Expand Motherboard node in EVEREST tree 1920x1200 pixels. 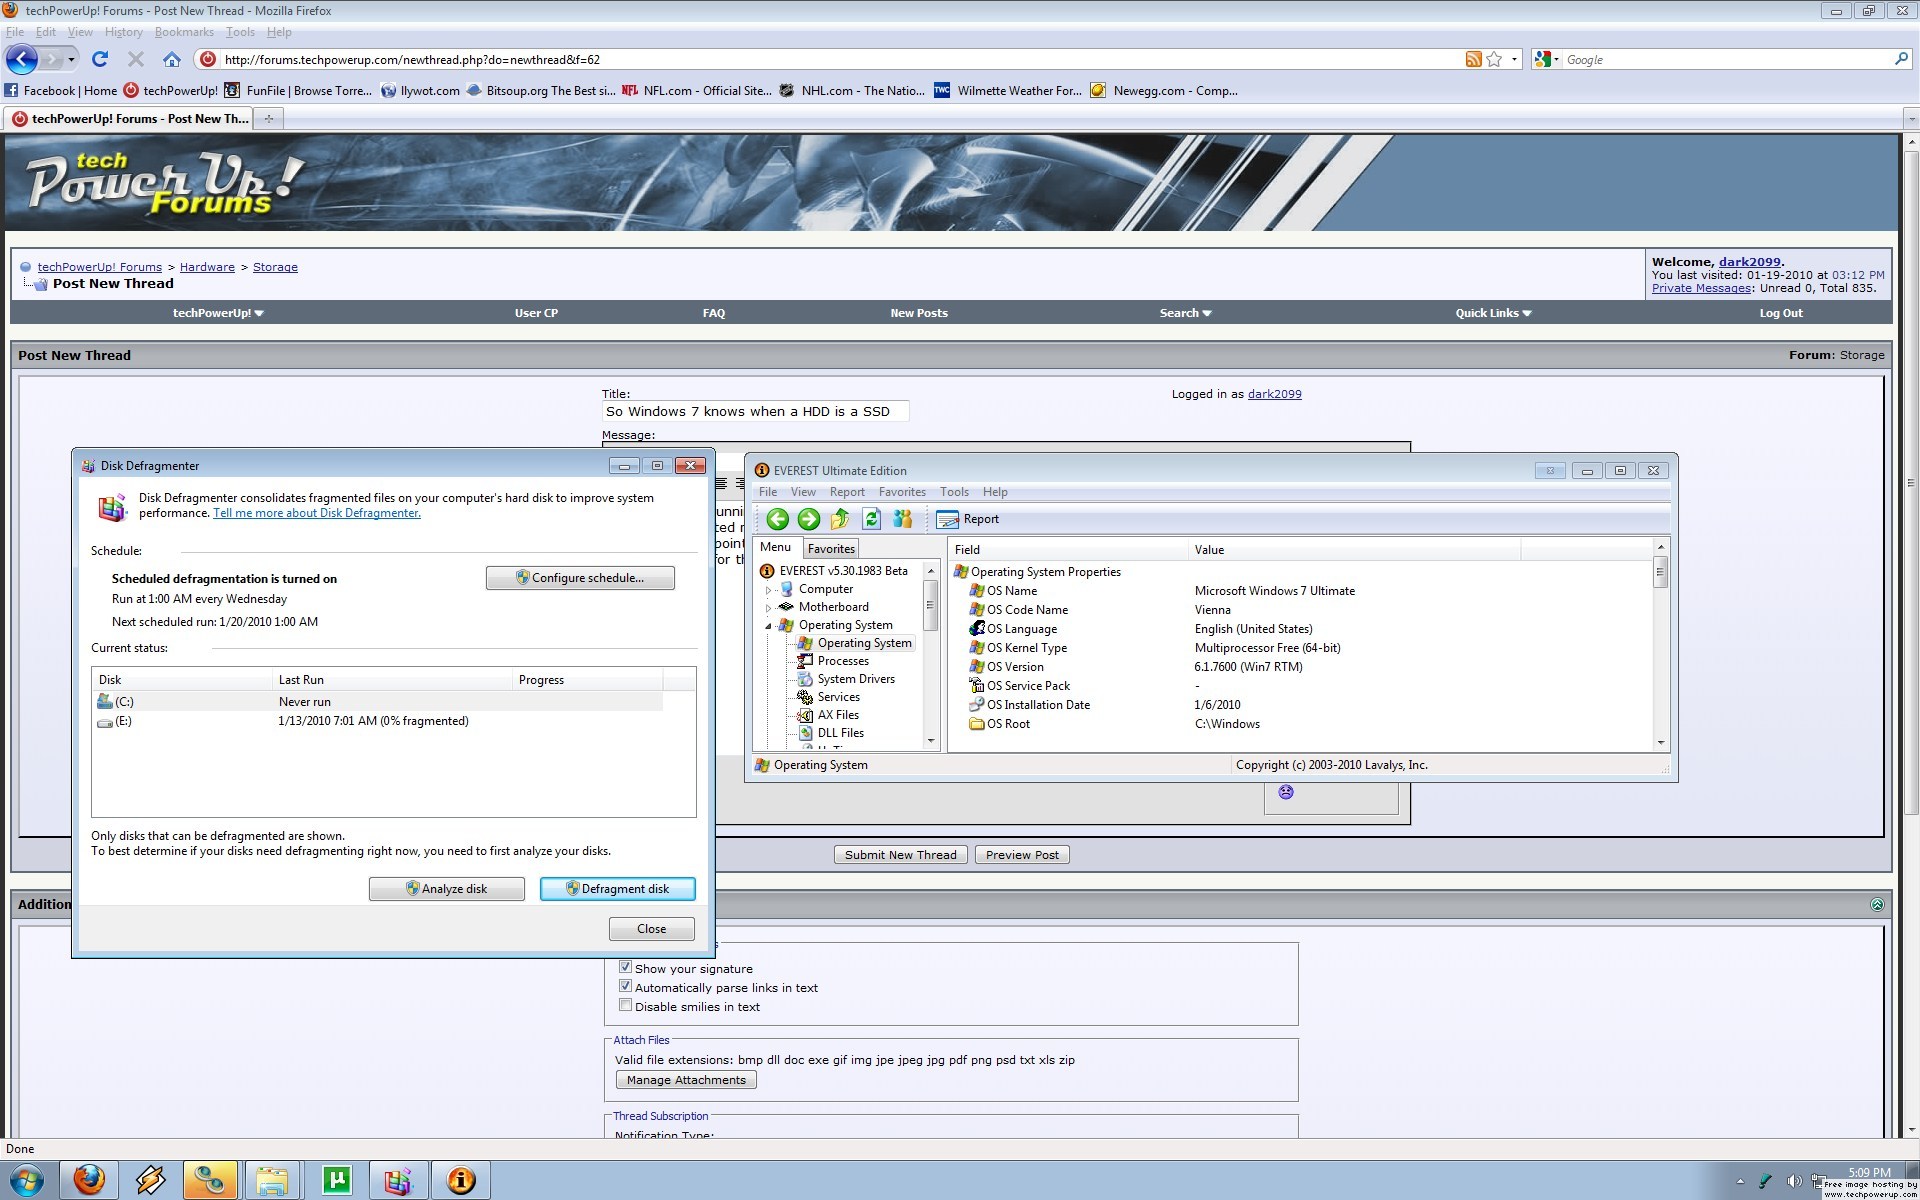click(x=769, y=607)
